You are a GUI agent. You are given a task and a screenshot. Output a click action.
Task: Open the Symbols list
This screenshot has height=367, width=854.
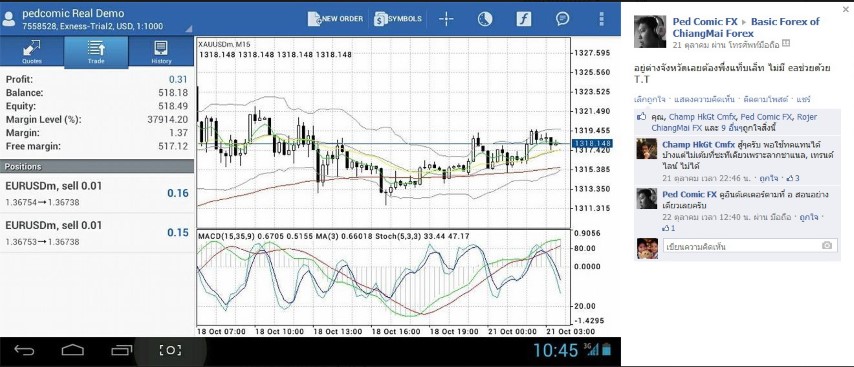398,19
